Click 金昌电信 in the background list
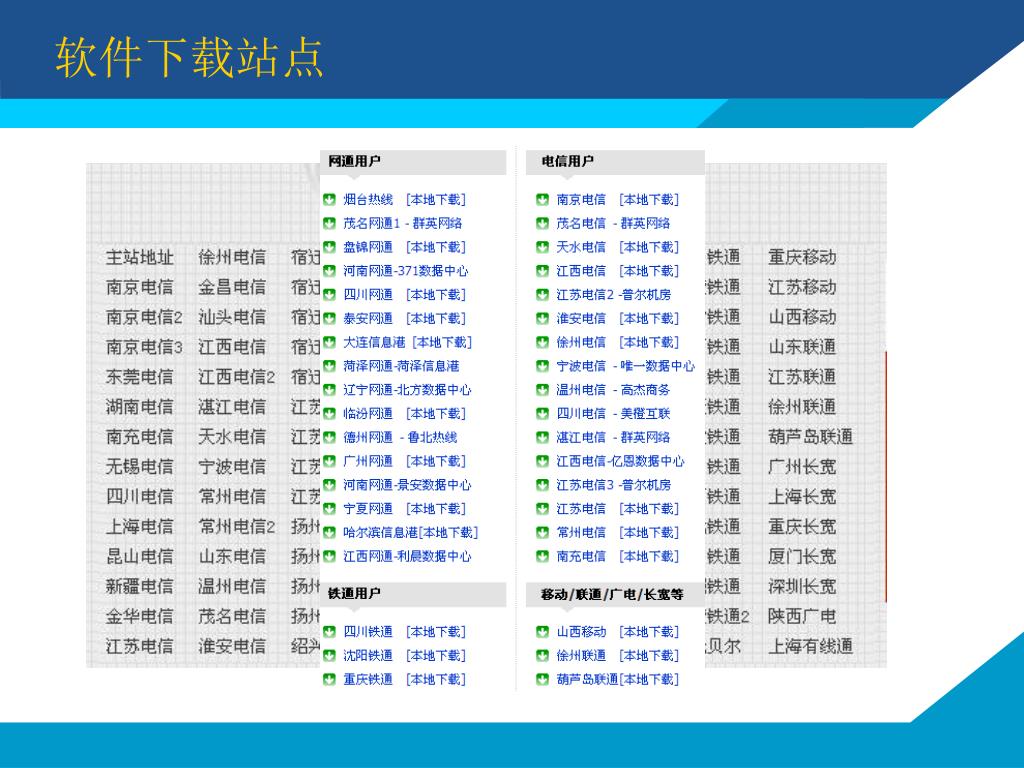Image resolution: width=1024 pixels, height=768 pixels. [x=232, y=287]
